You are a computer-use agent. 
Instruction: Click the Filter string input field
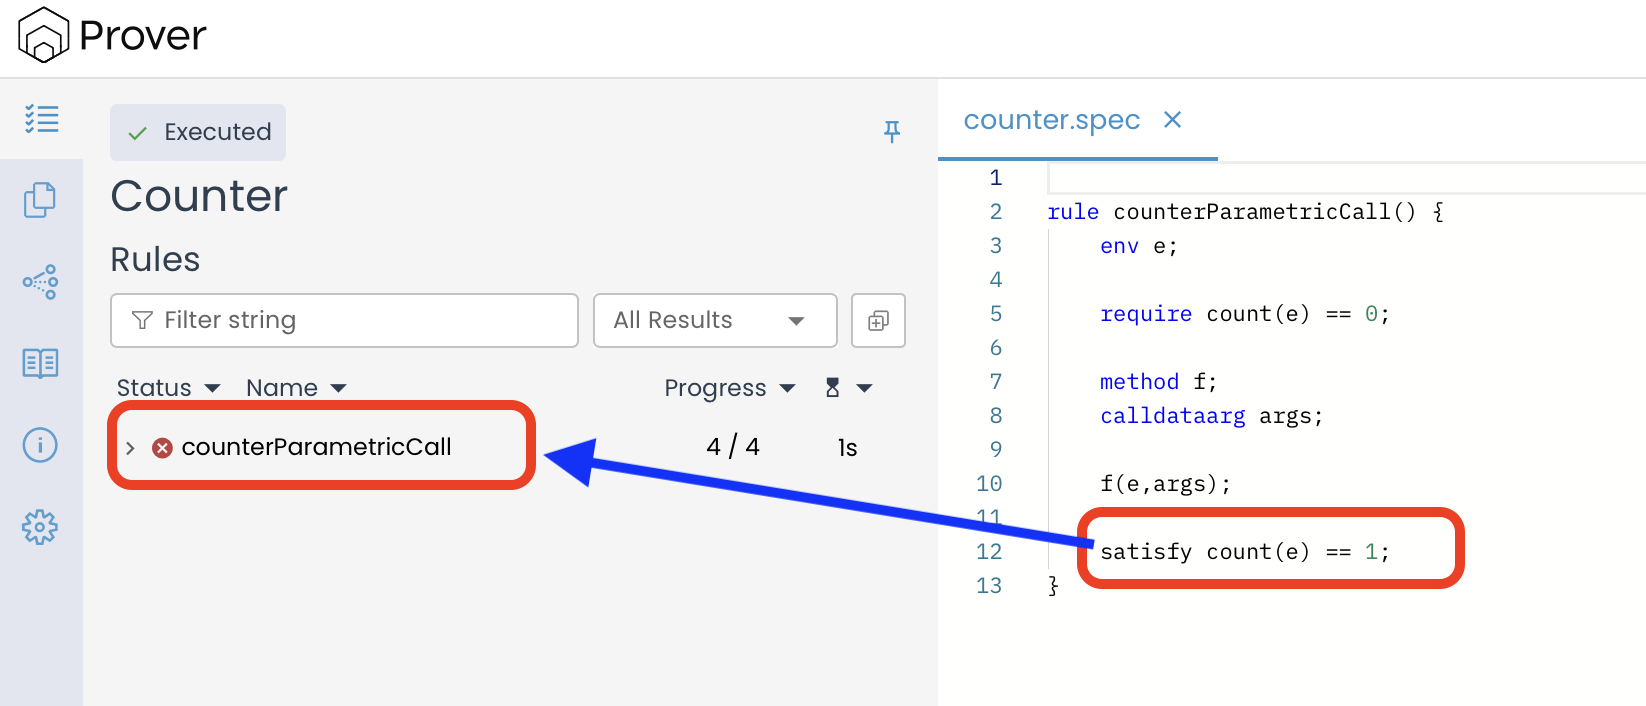[x=344, y=321]
